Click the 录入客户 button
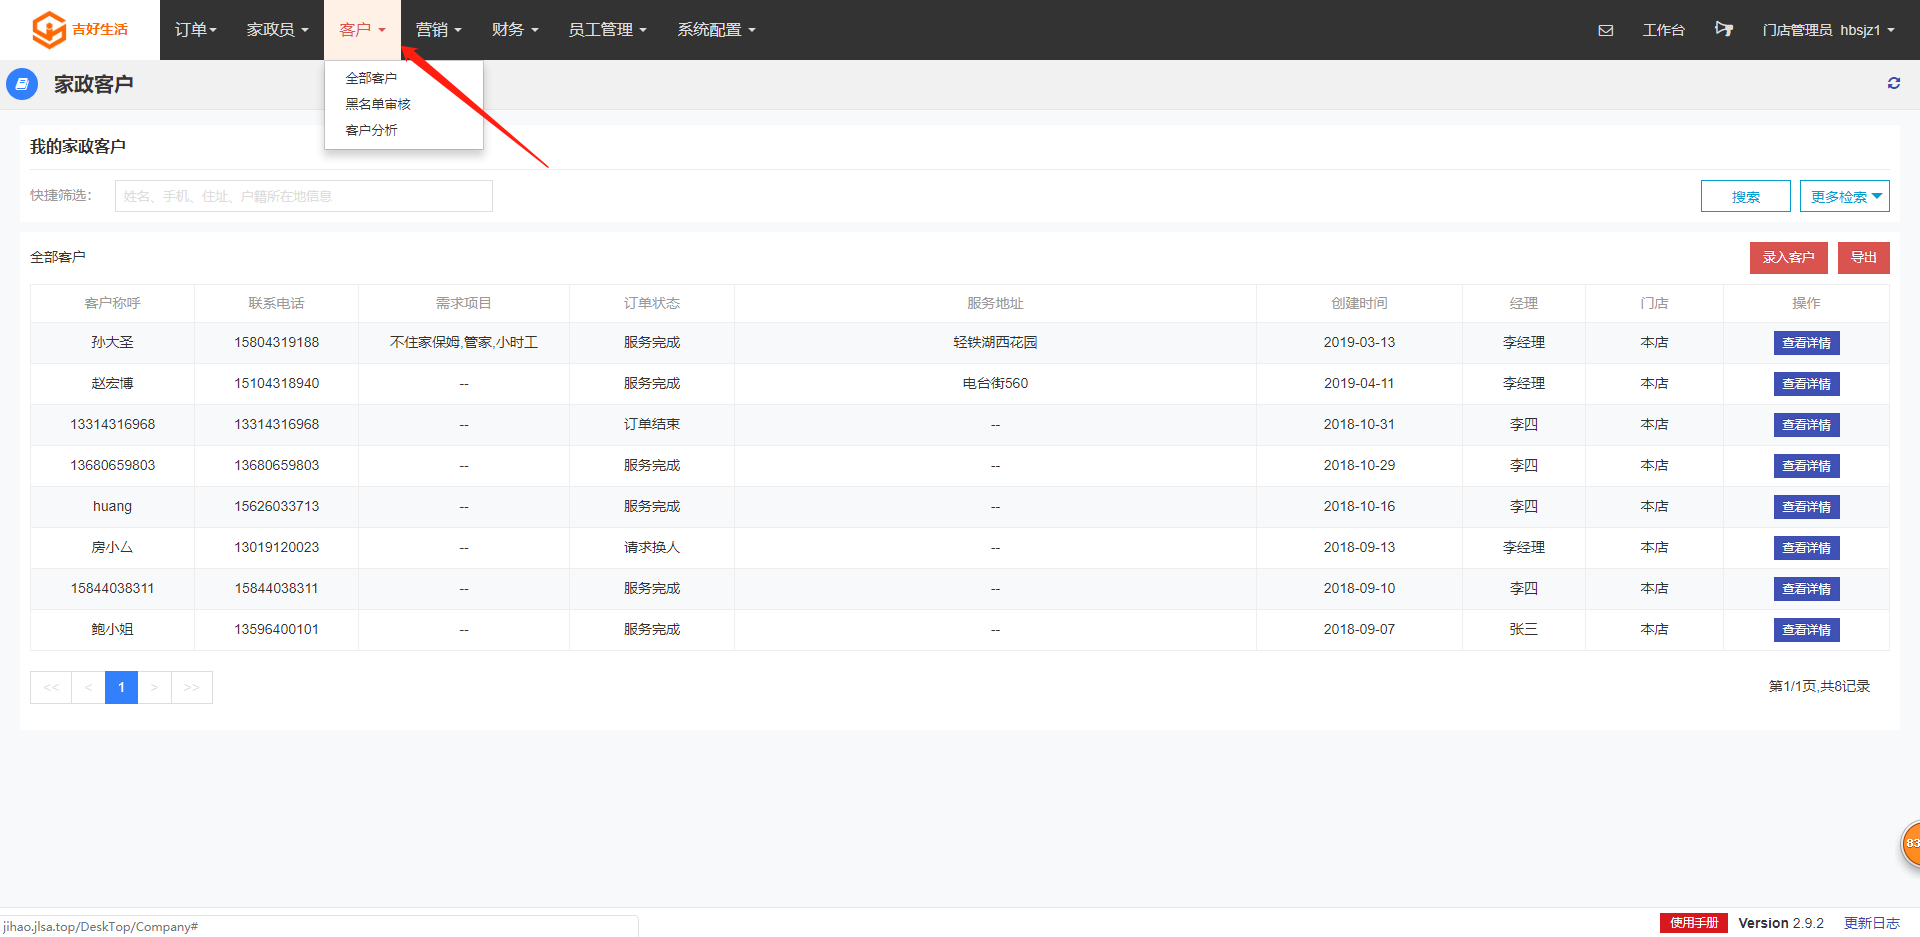 (1789, 257)
